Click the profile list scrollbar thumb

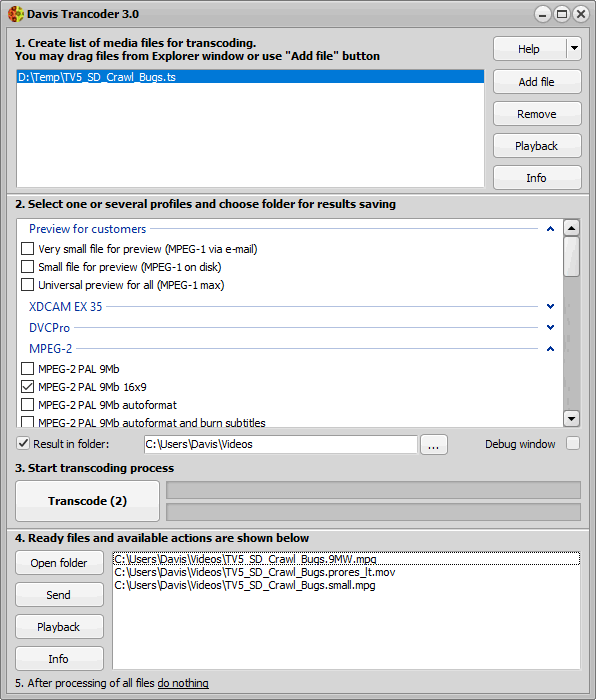click(x=571, y=257)
